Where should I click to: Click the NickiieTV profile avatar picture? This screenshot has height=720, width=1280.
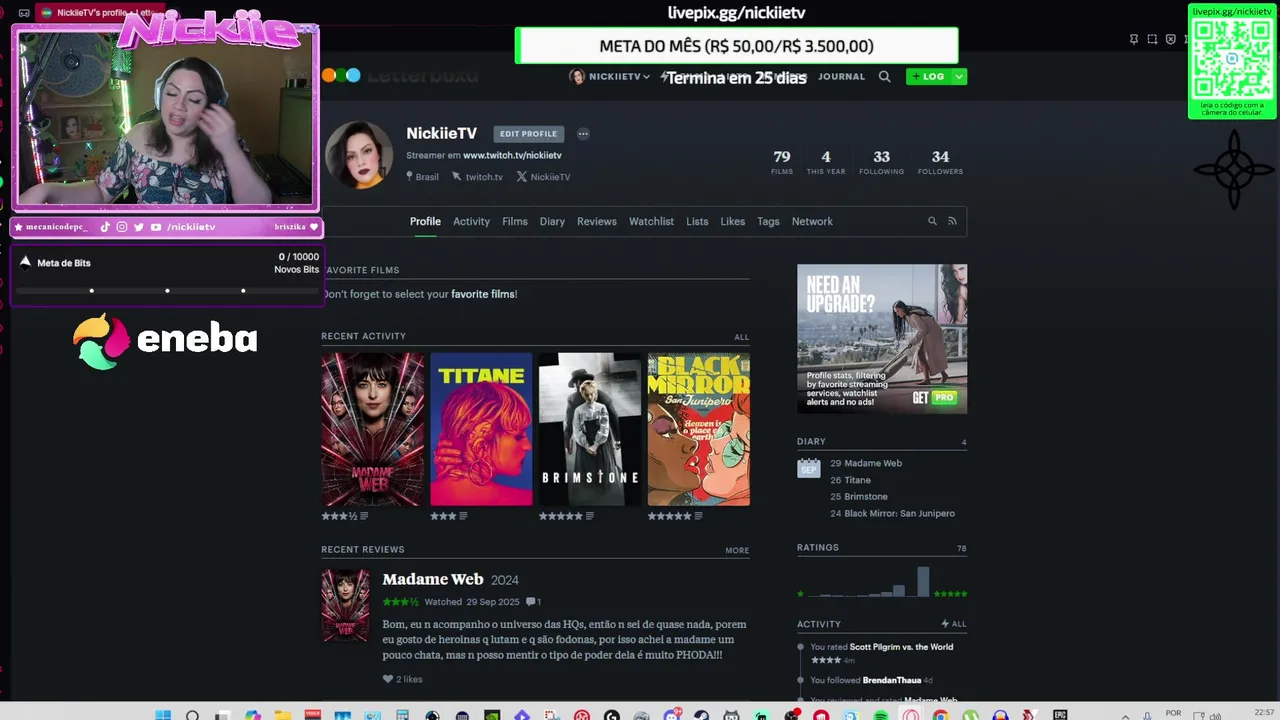click(359, 155)
